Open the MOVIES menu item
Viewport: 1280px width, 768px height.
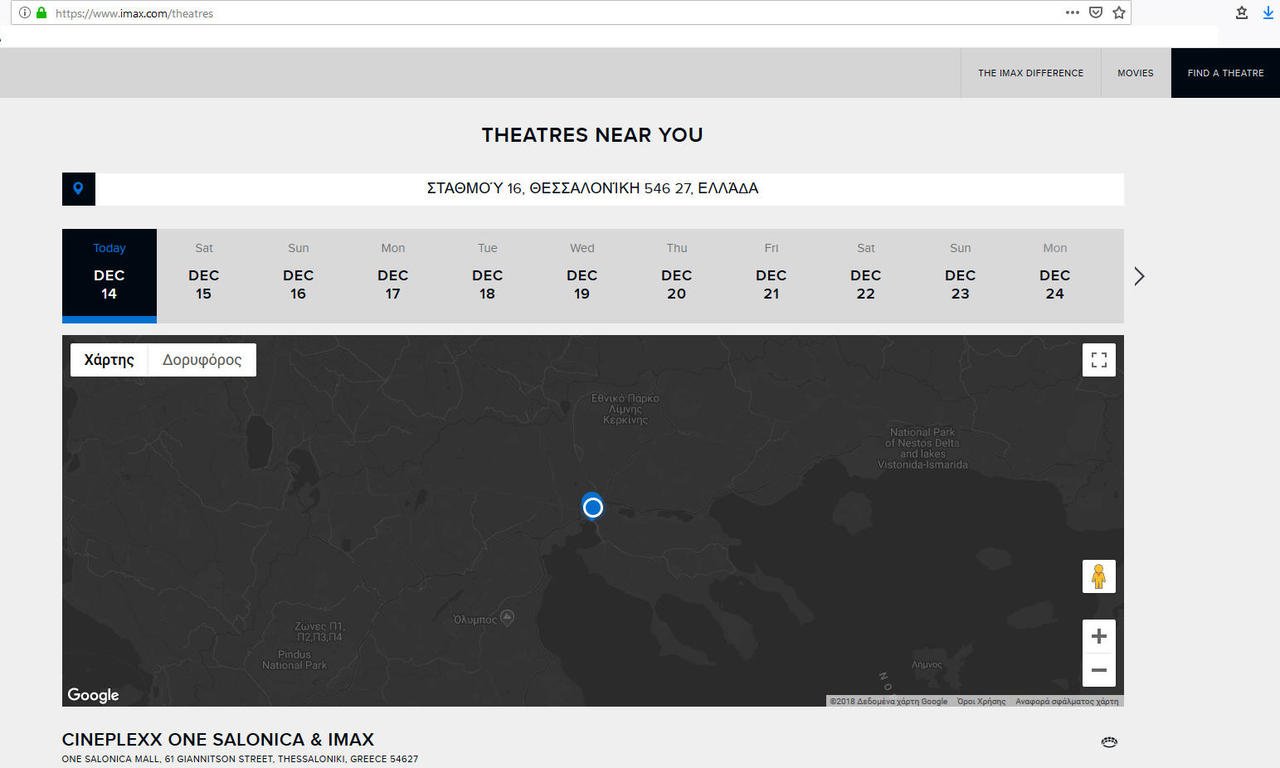tap(1135, 73)
